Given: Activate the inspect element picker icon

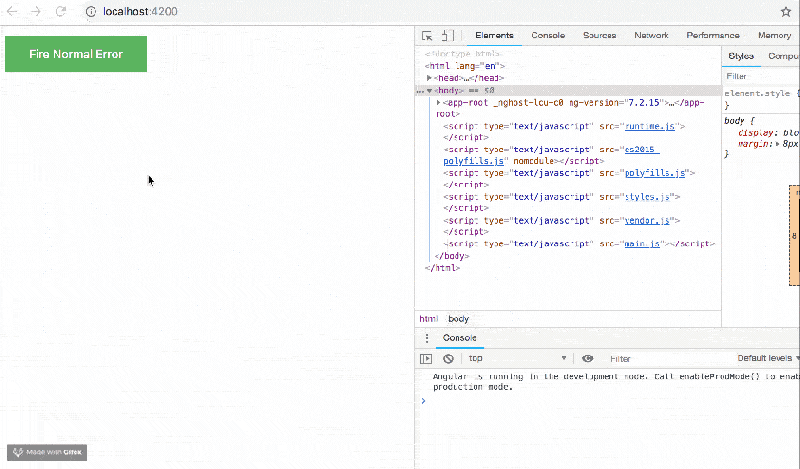Looking at the screenshot, I should [x=427, y=36].
